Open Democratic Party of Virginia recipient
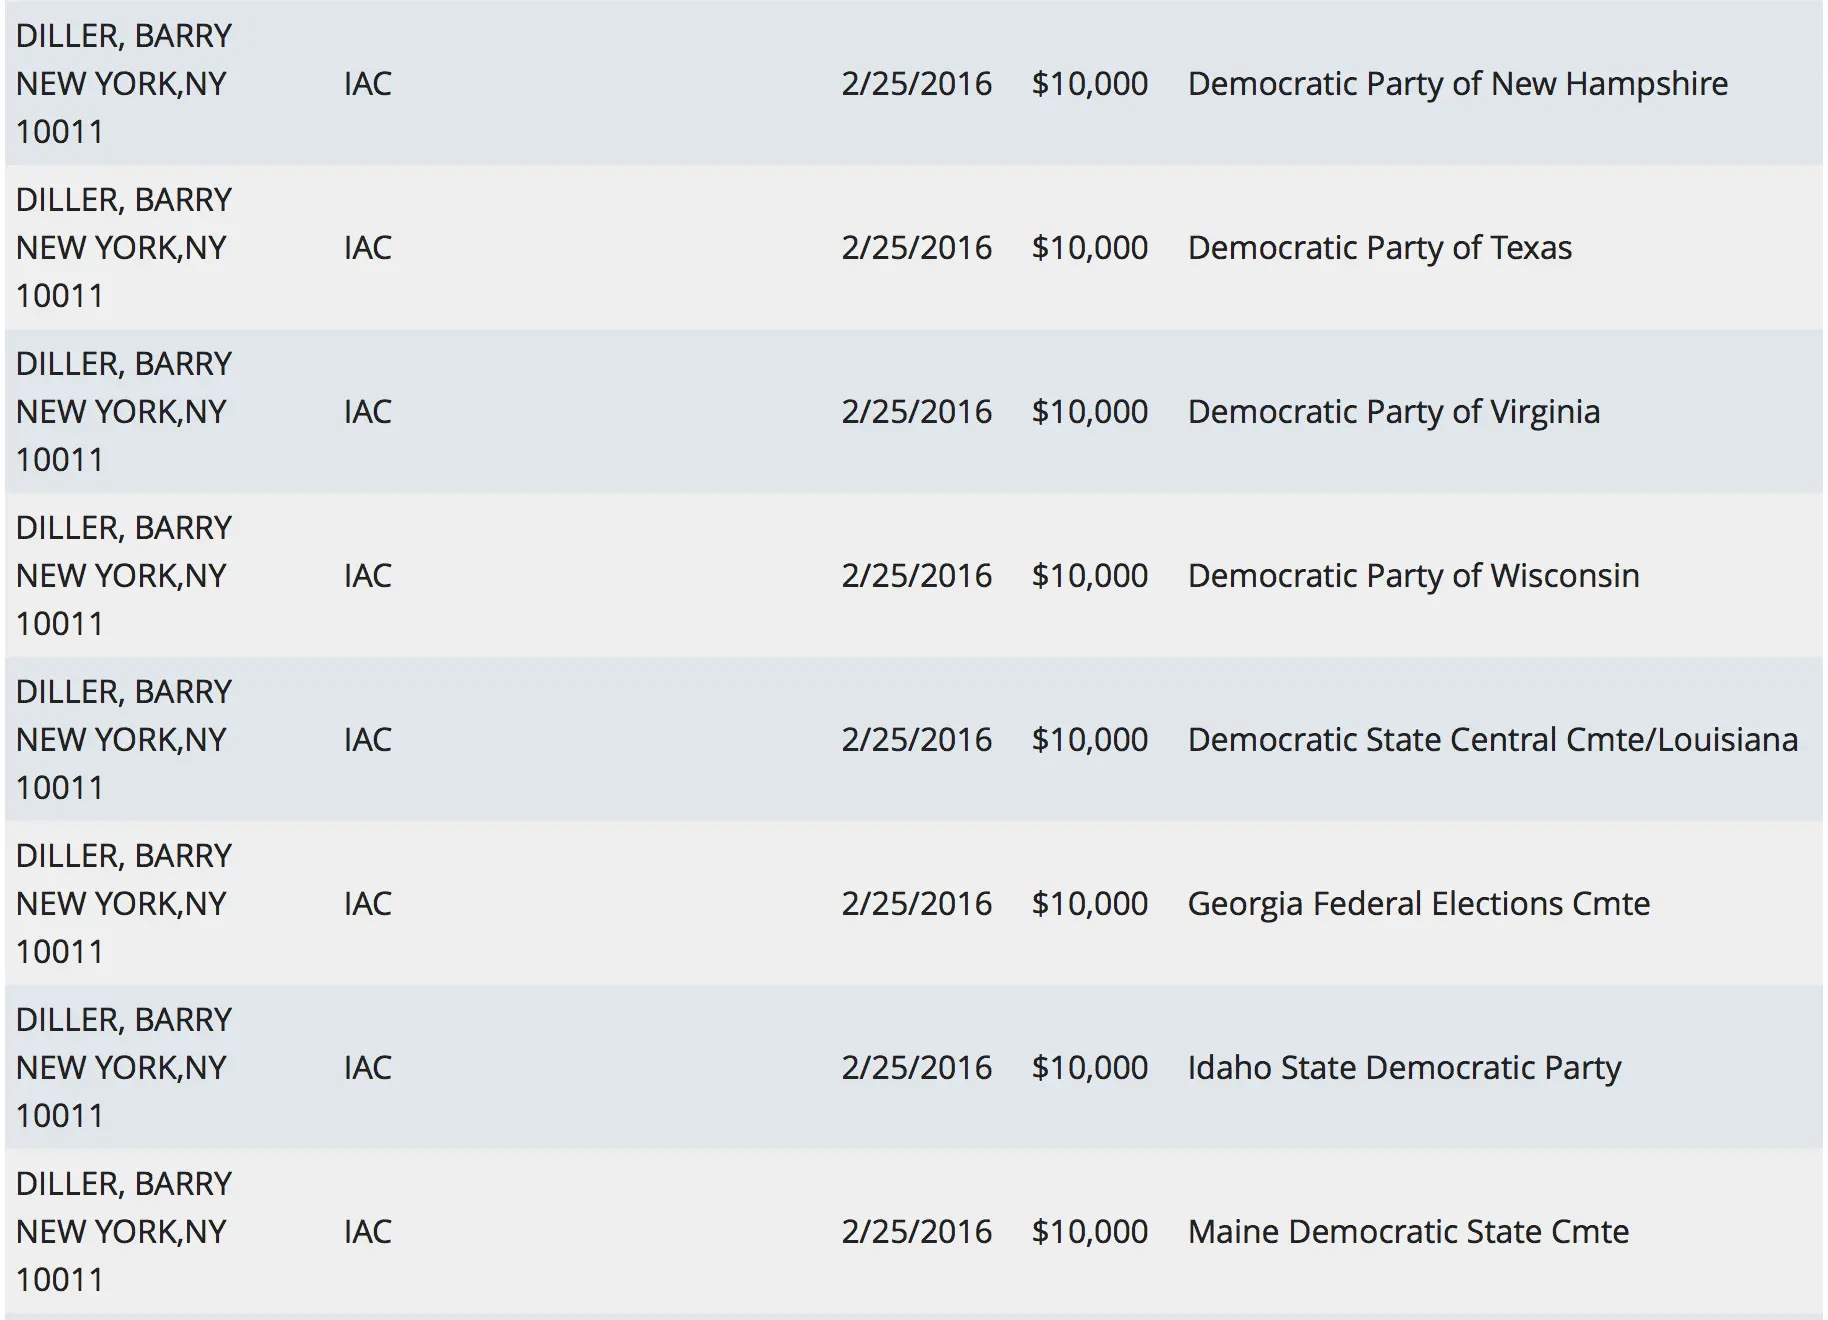Viewport: 1828px width, 1320px height. click(x=1393, y=412)
